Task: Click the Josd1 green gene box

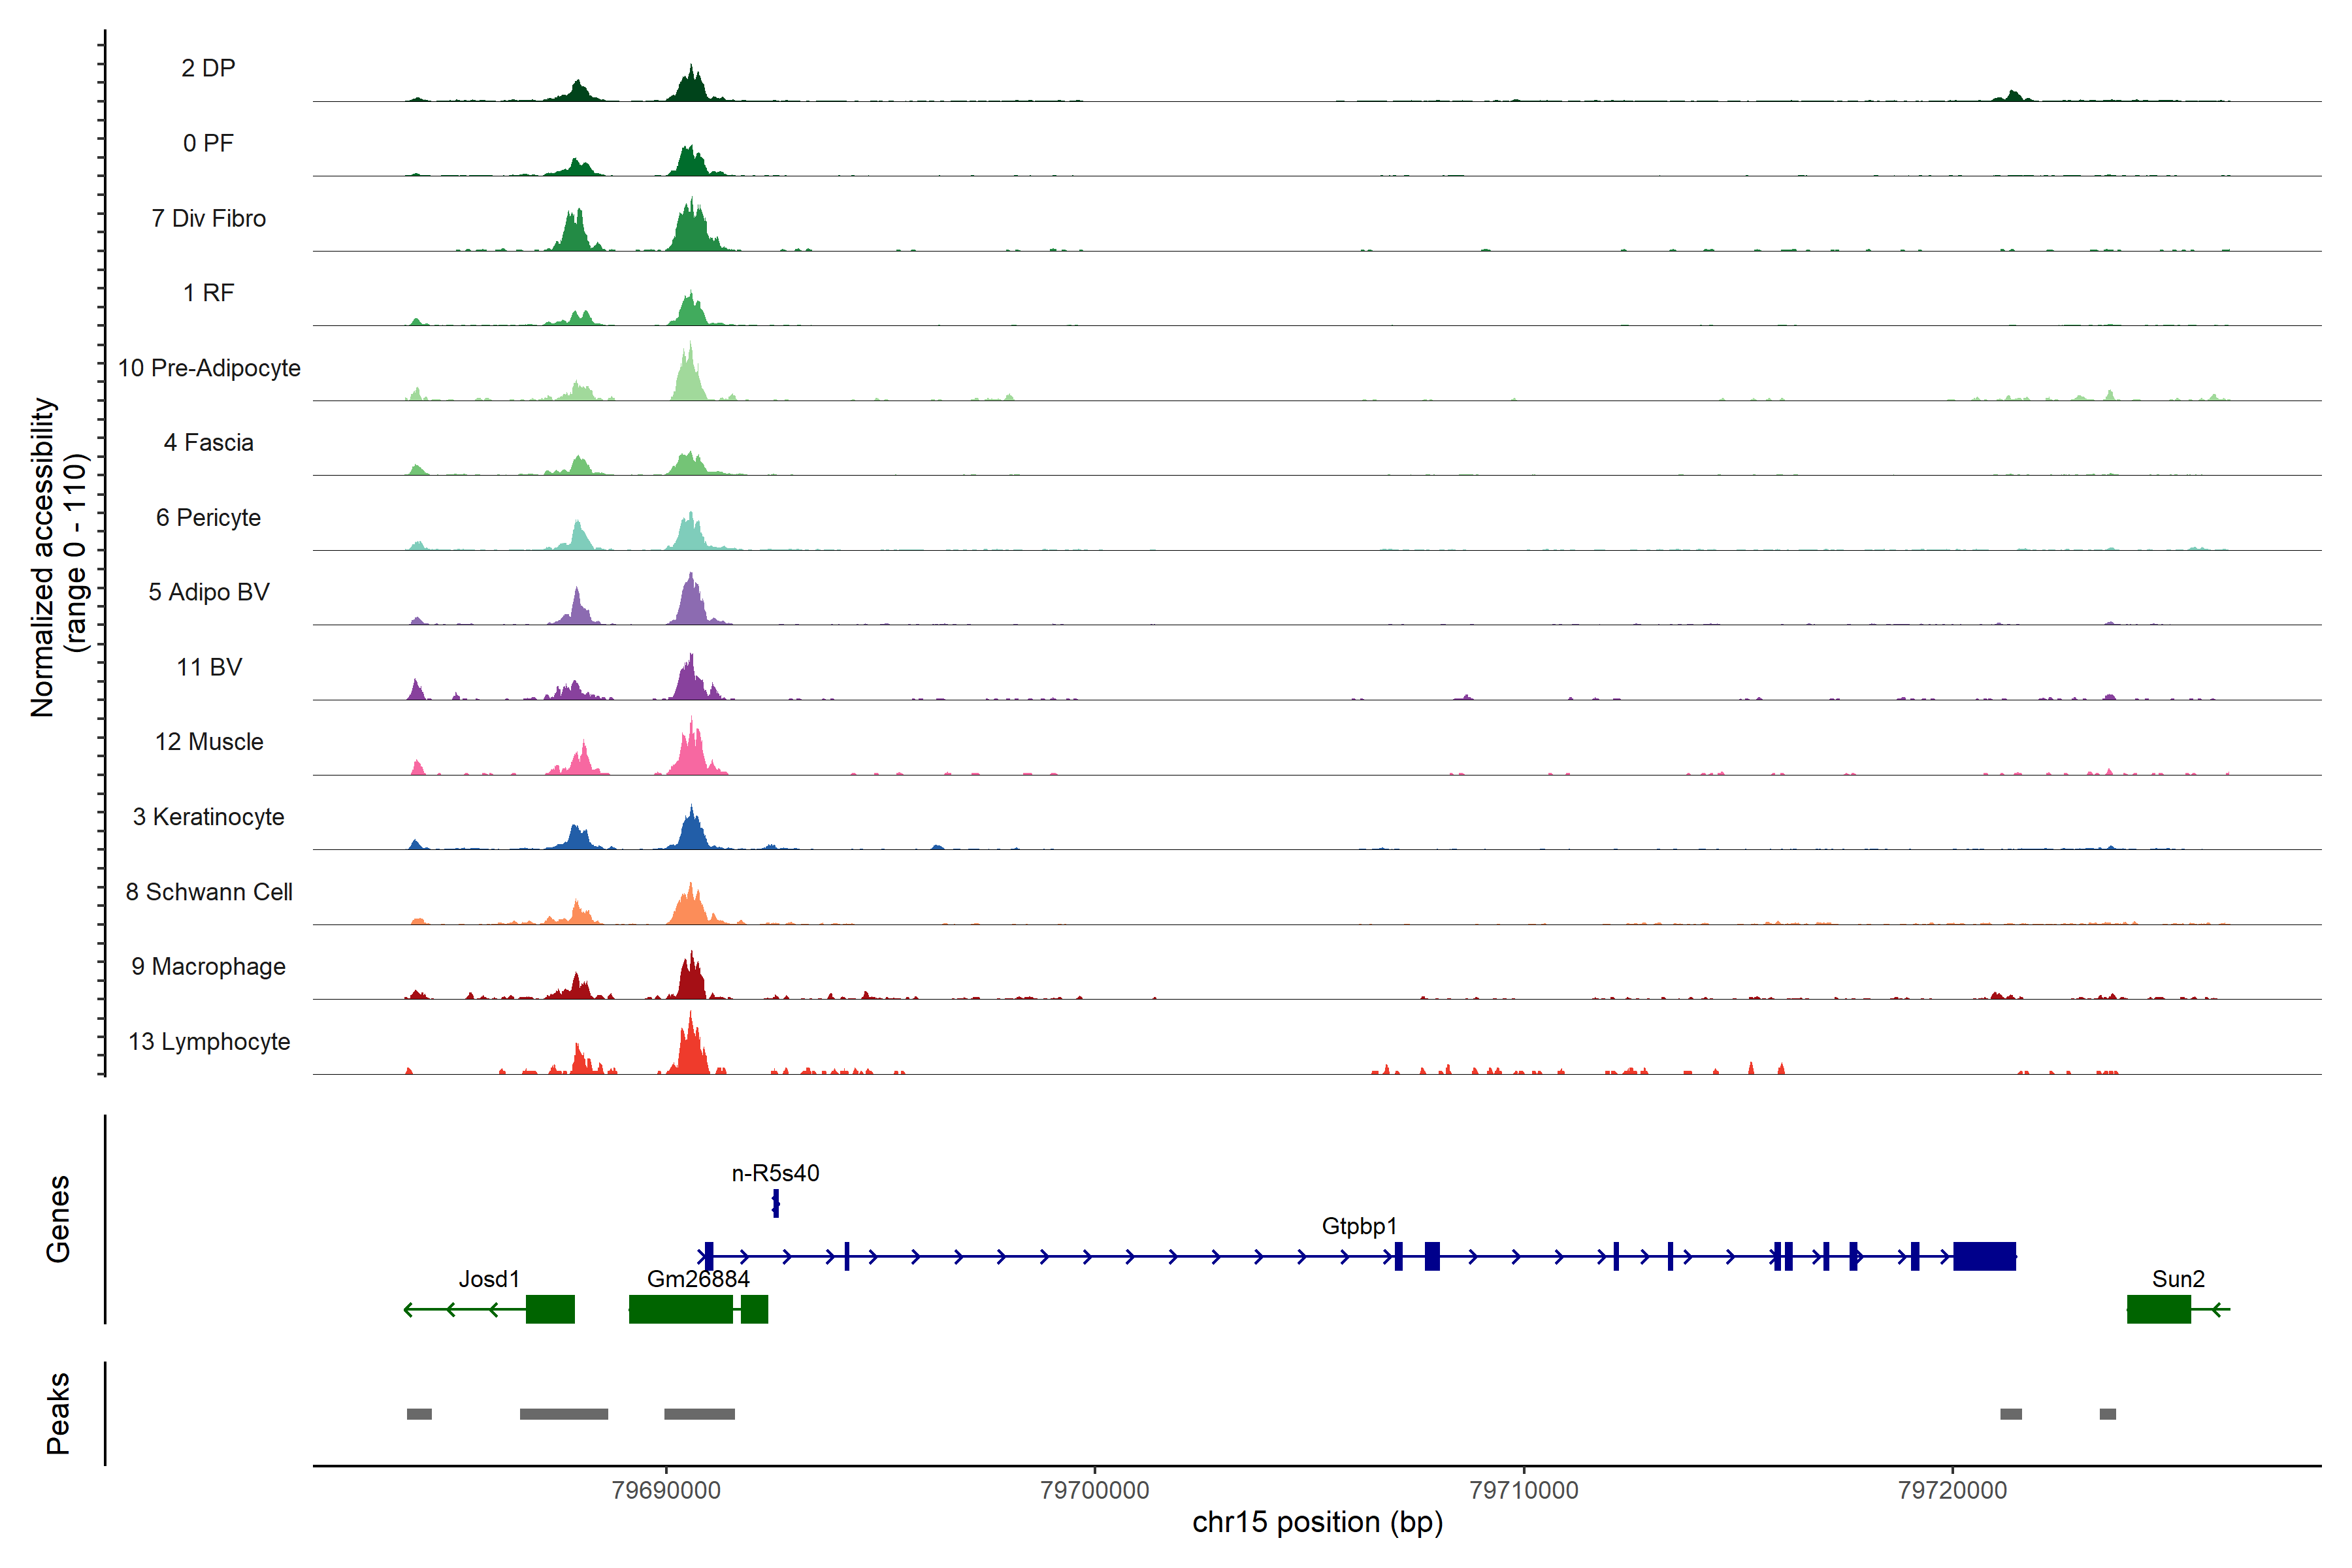Action: tap(550, 1309)
